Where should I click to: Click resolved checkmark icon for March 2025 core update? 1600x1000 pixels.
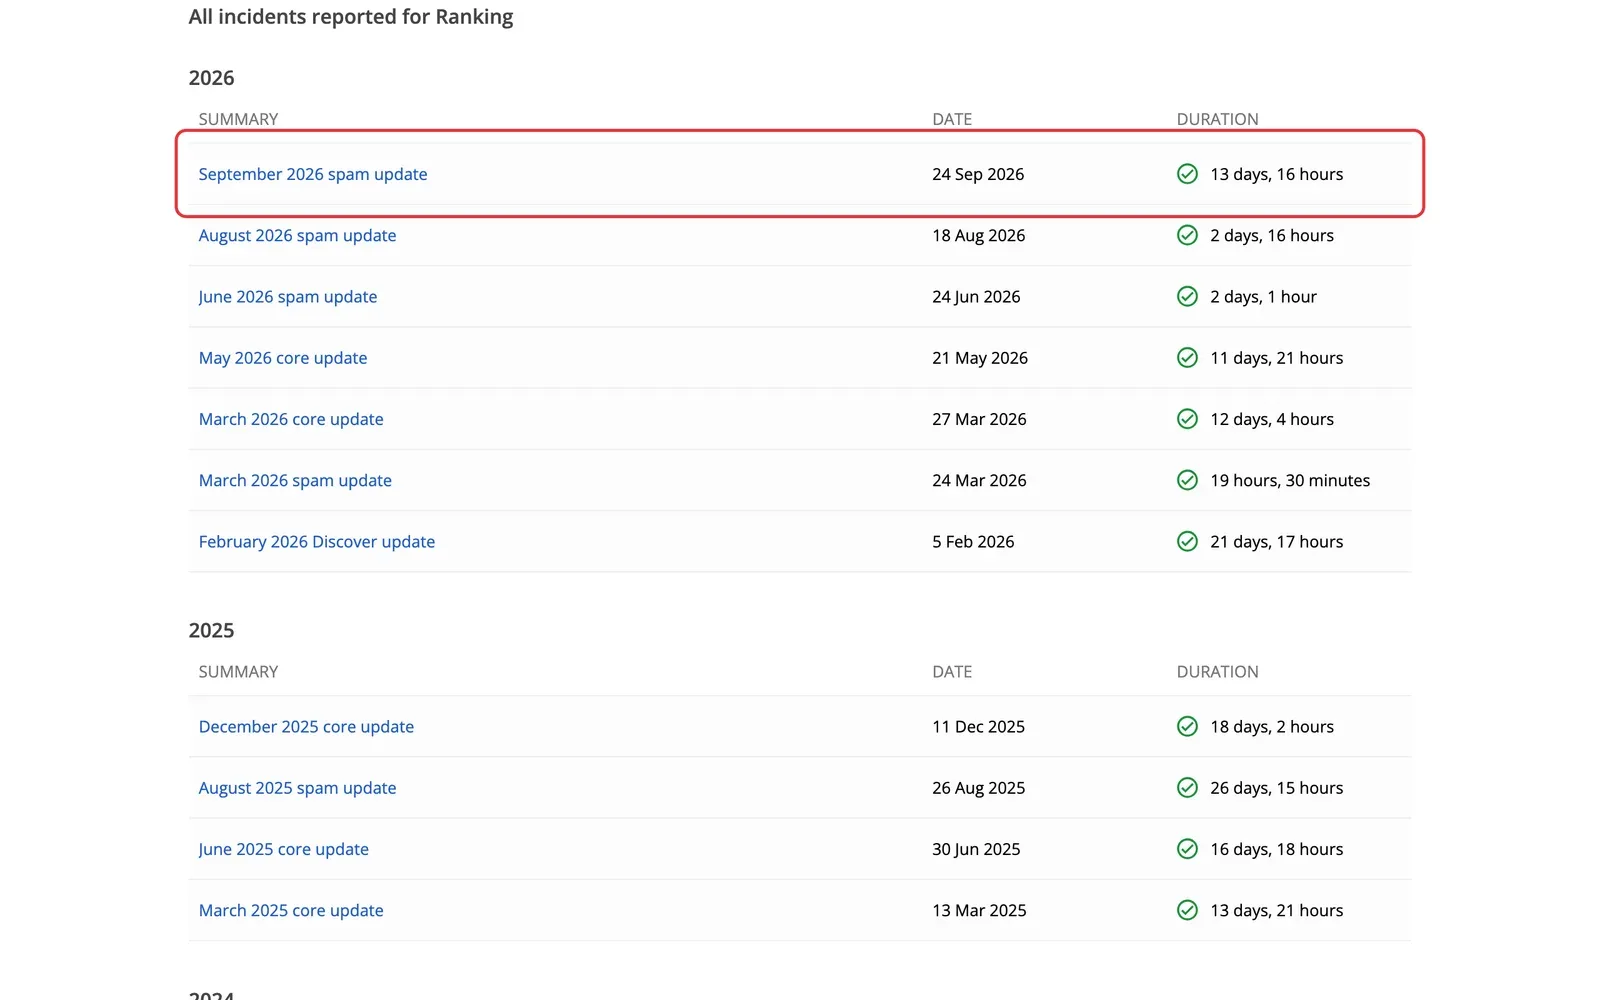click(1187, 910)
